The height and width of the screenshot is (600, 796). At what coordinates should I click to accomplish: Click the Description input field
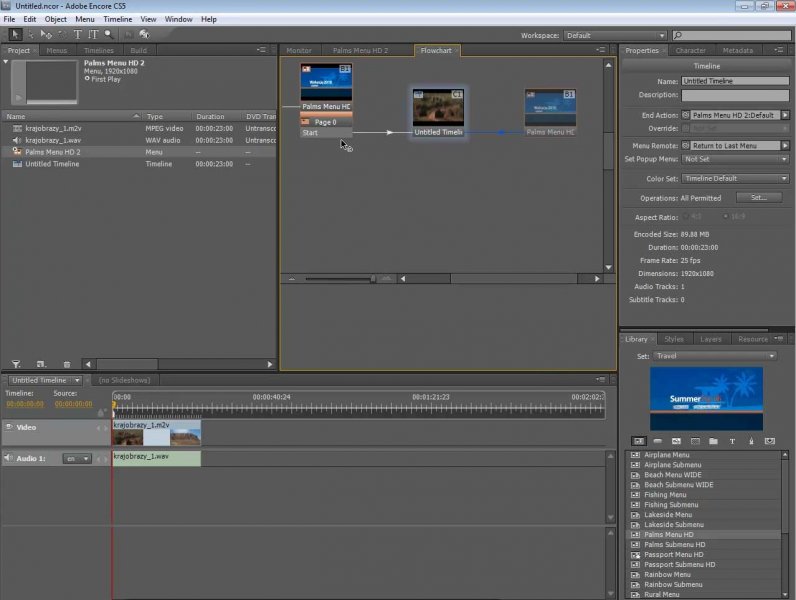click(734, 95)
